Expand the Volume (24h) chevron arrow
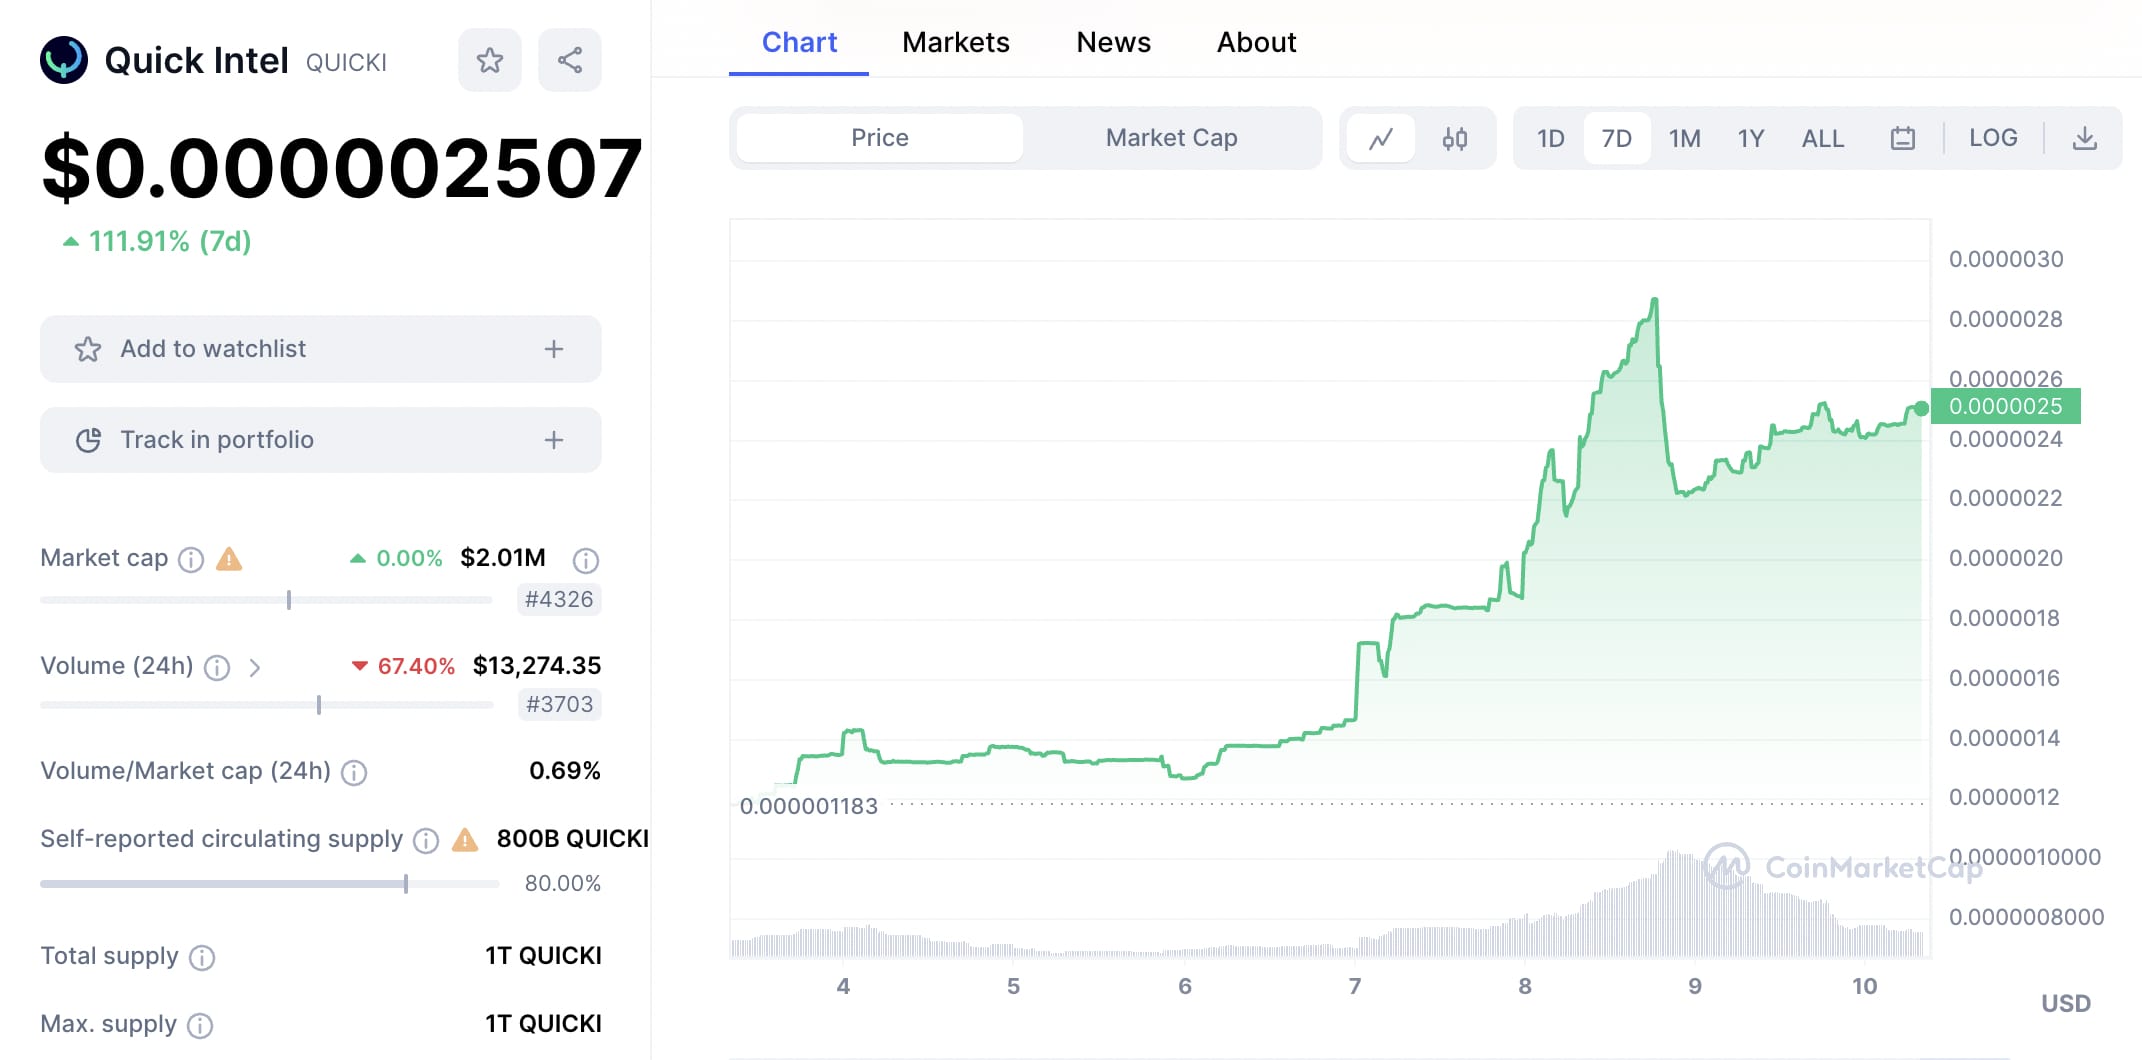 coord(255,668)
